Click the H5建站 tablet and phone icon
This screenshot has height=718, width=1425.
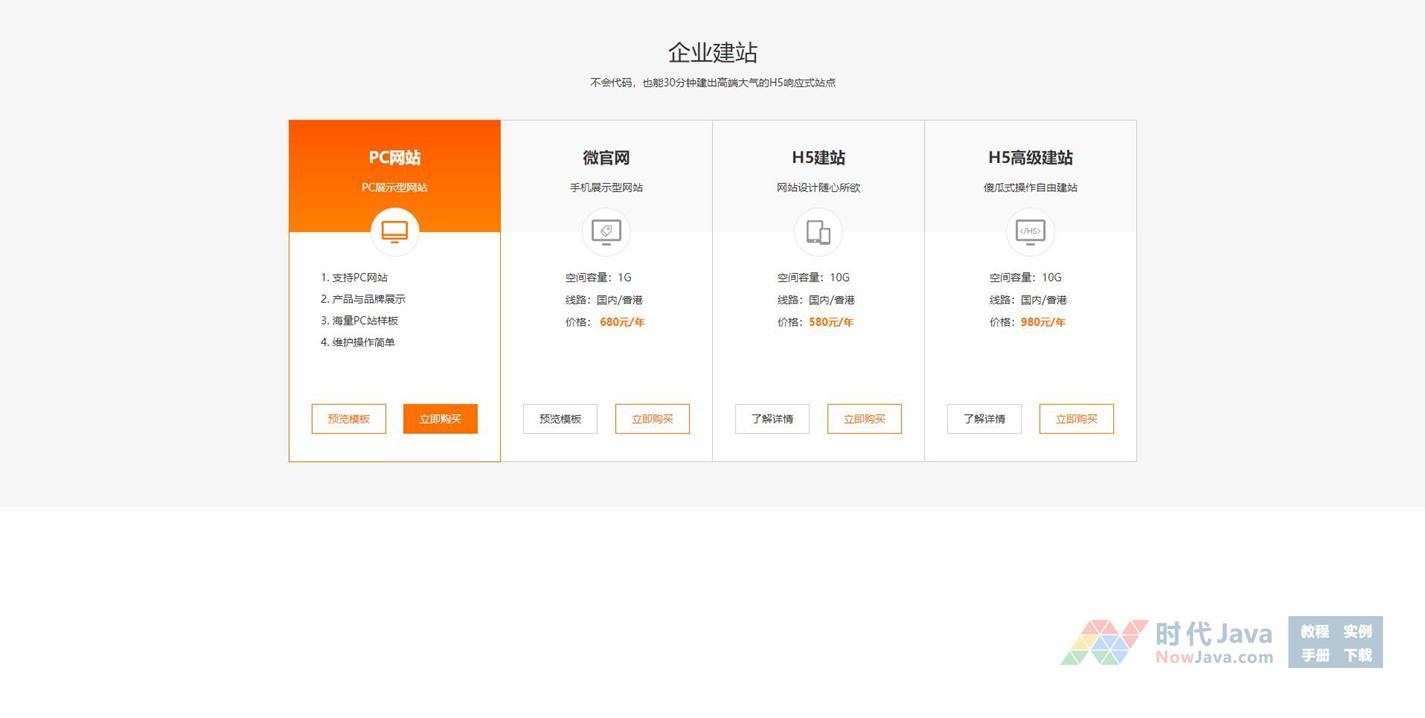(818, 232)
